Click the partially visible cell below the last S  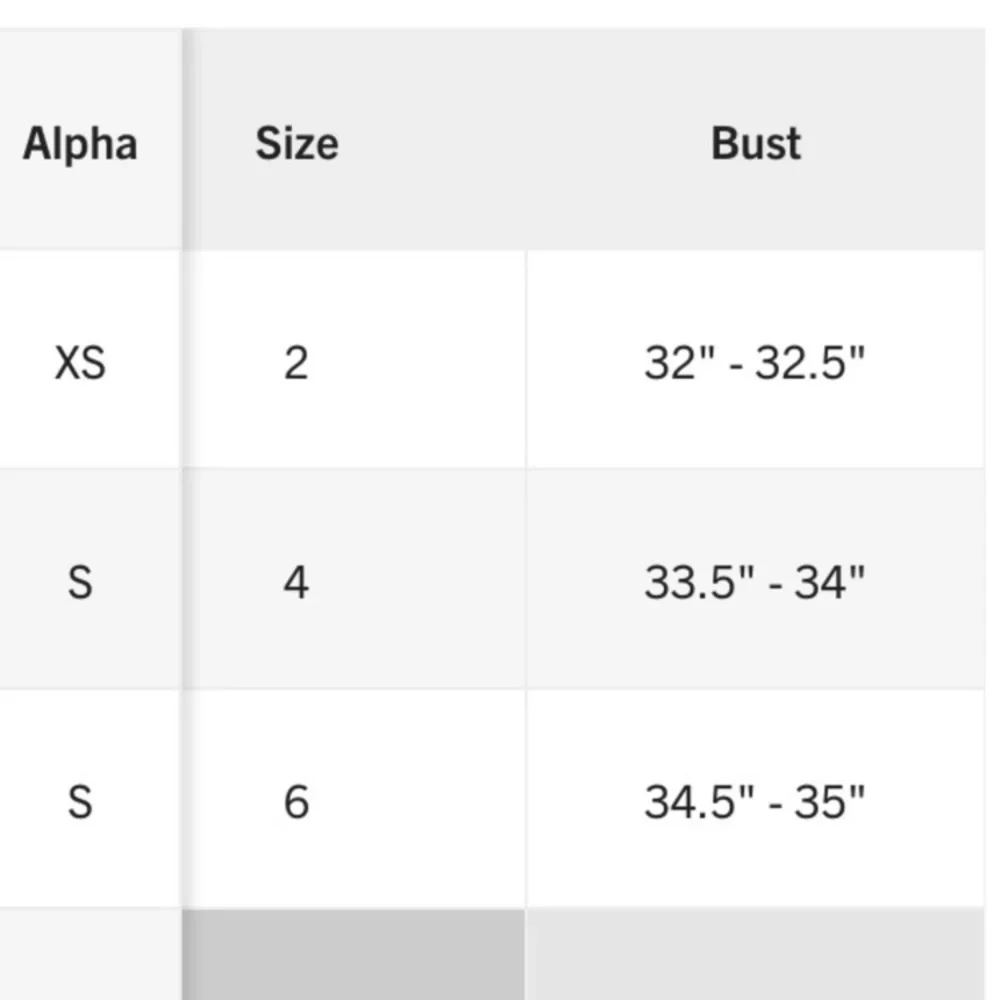pos(88,954)
